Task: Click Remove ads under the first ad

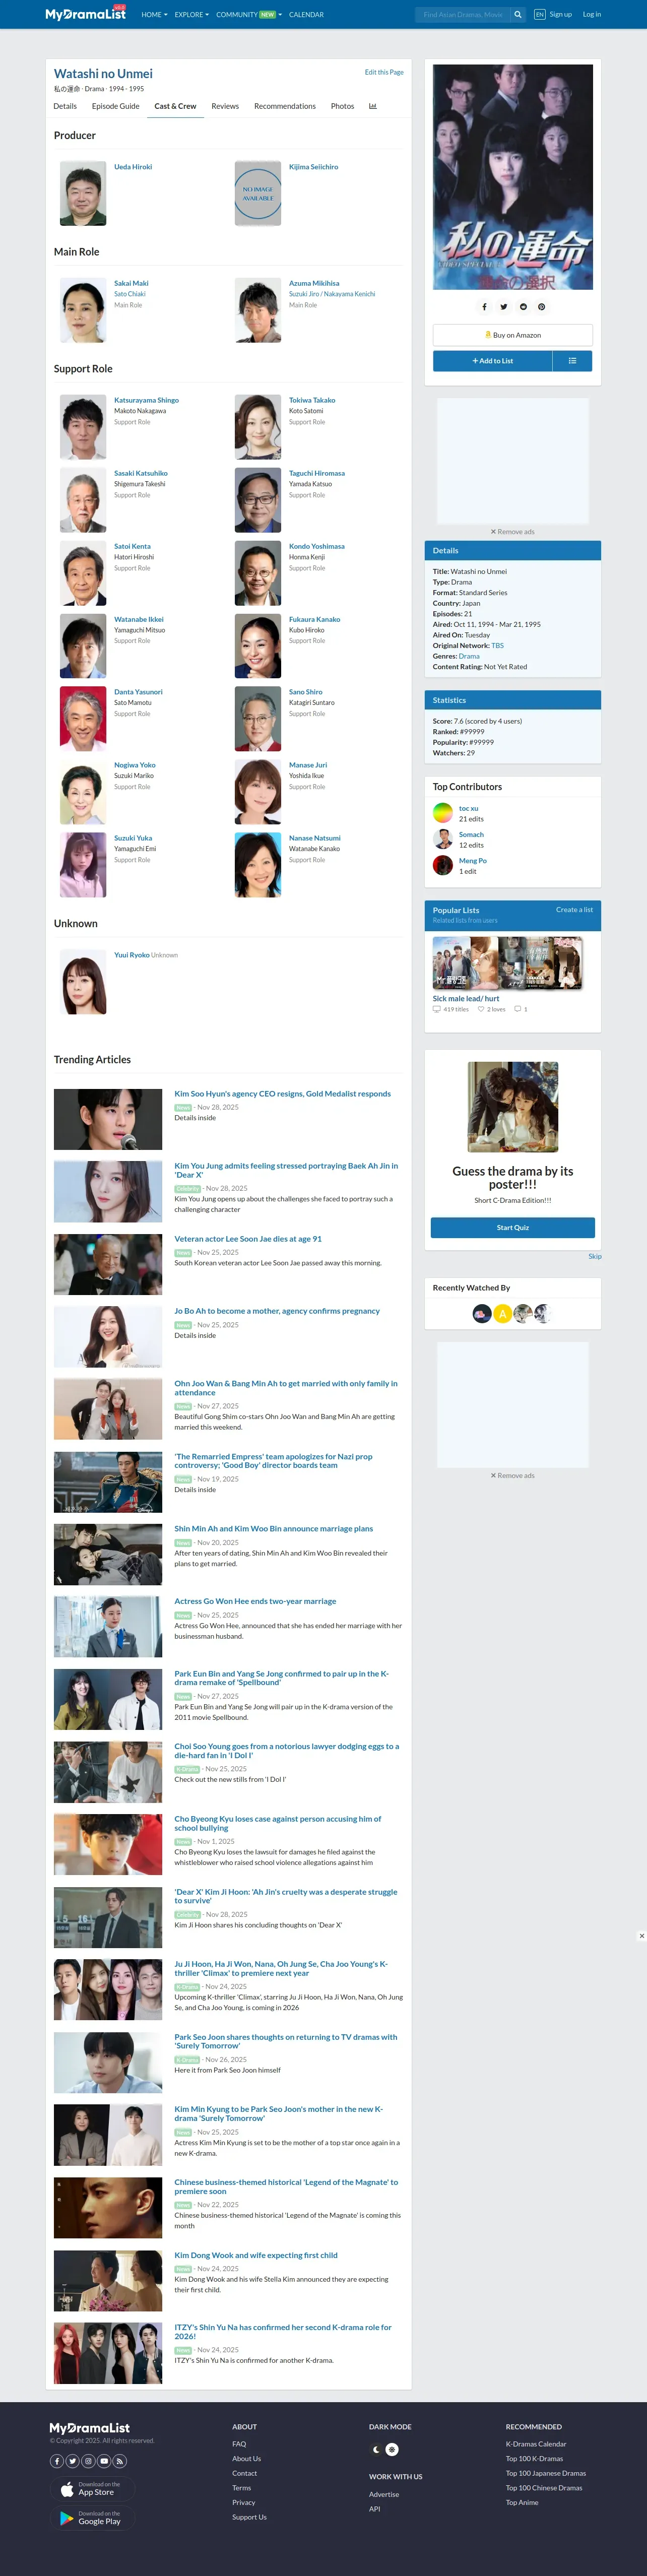Action: [513, 532]
